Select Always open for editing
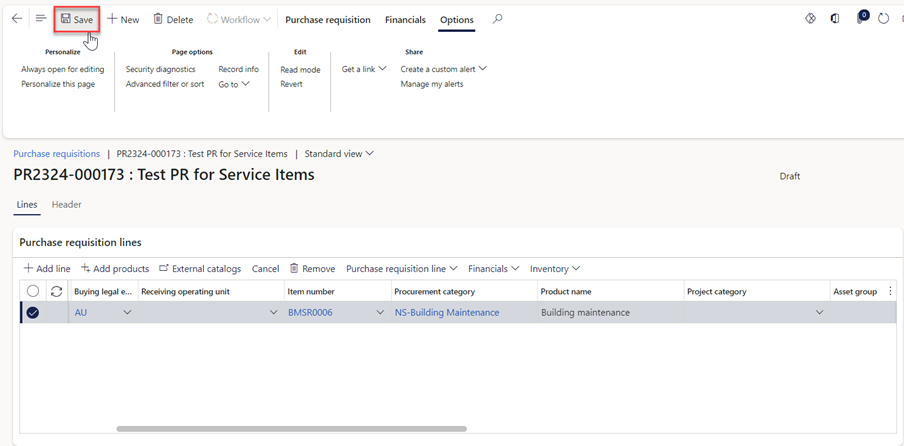 [63, 69]
